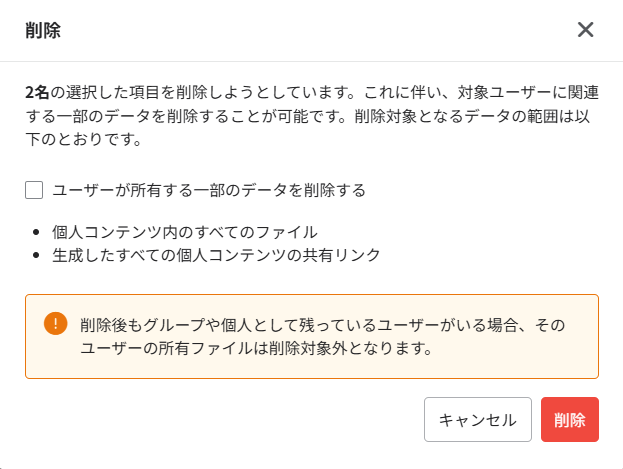Click the description sentence これに伴い、対象ユーザーに関連
Viewport: 623px width, 469px height.
point(481,92)
